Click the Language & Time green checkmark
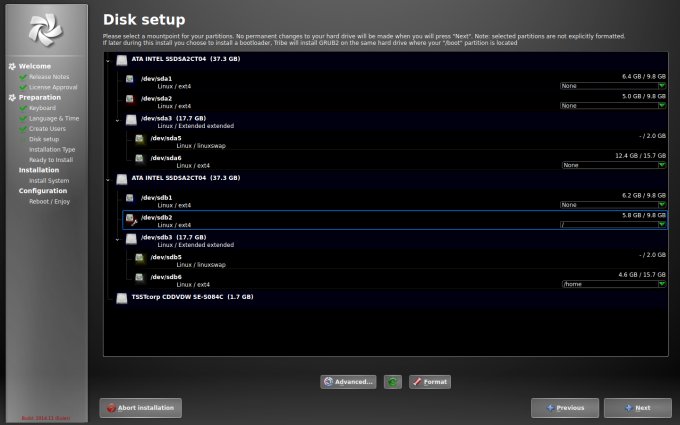 23,119
